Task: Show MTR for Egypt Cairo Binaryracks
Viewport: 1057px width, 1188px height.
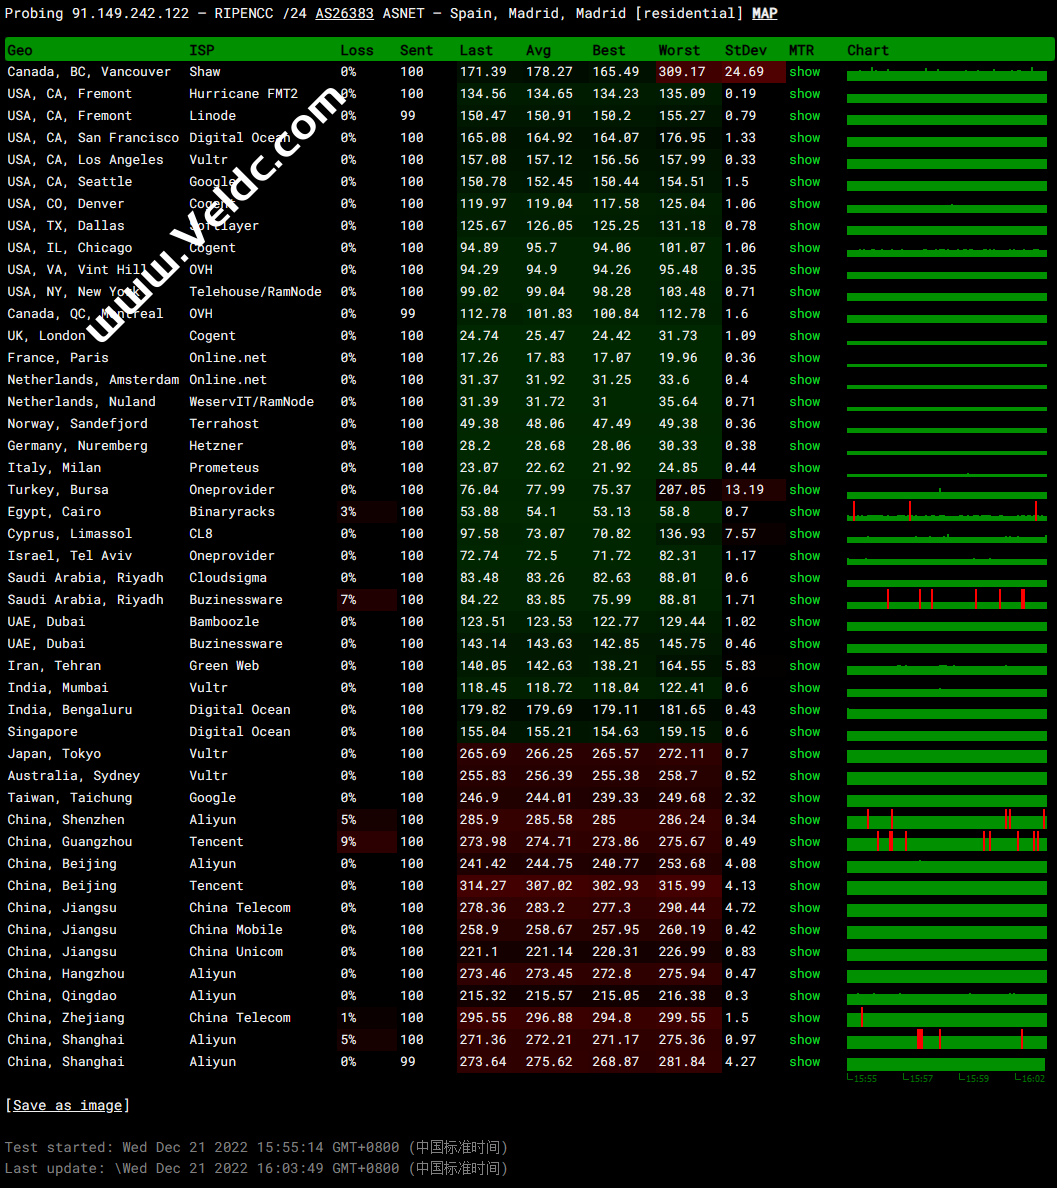Action: [x=804, y=511]
